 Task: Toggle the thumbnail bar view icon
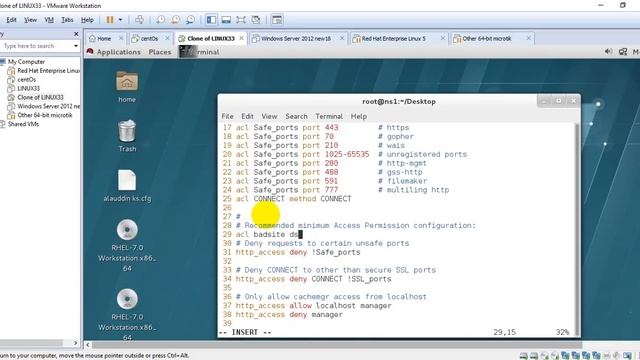click(x=226, y=20)
